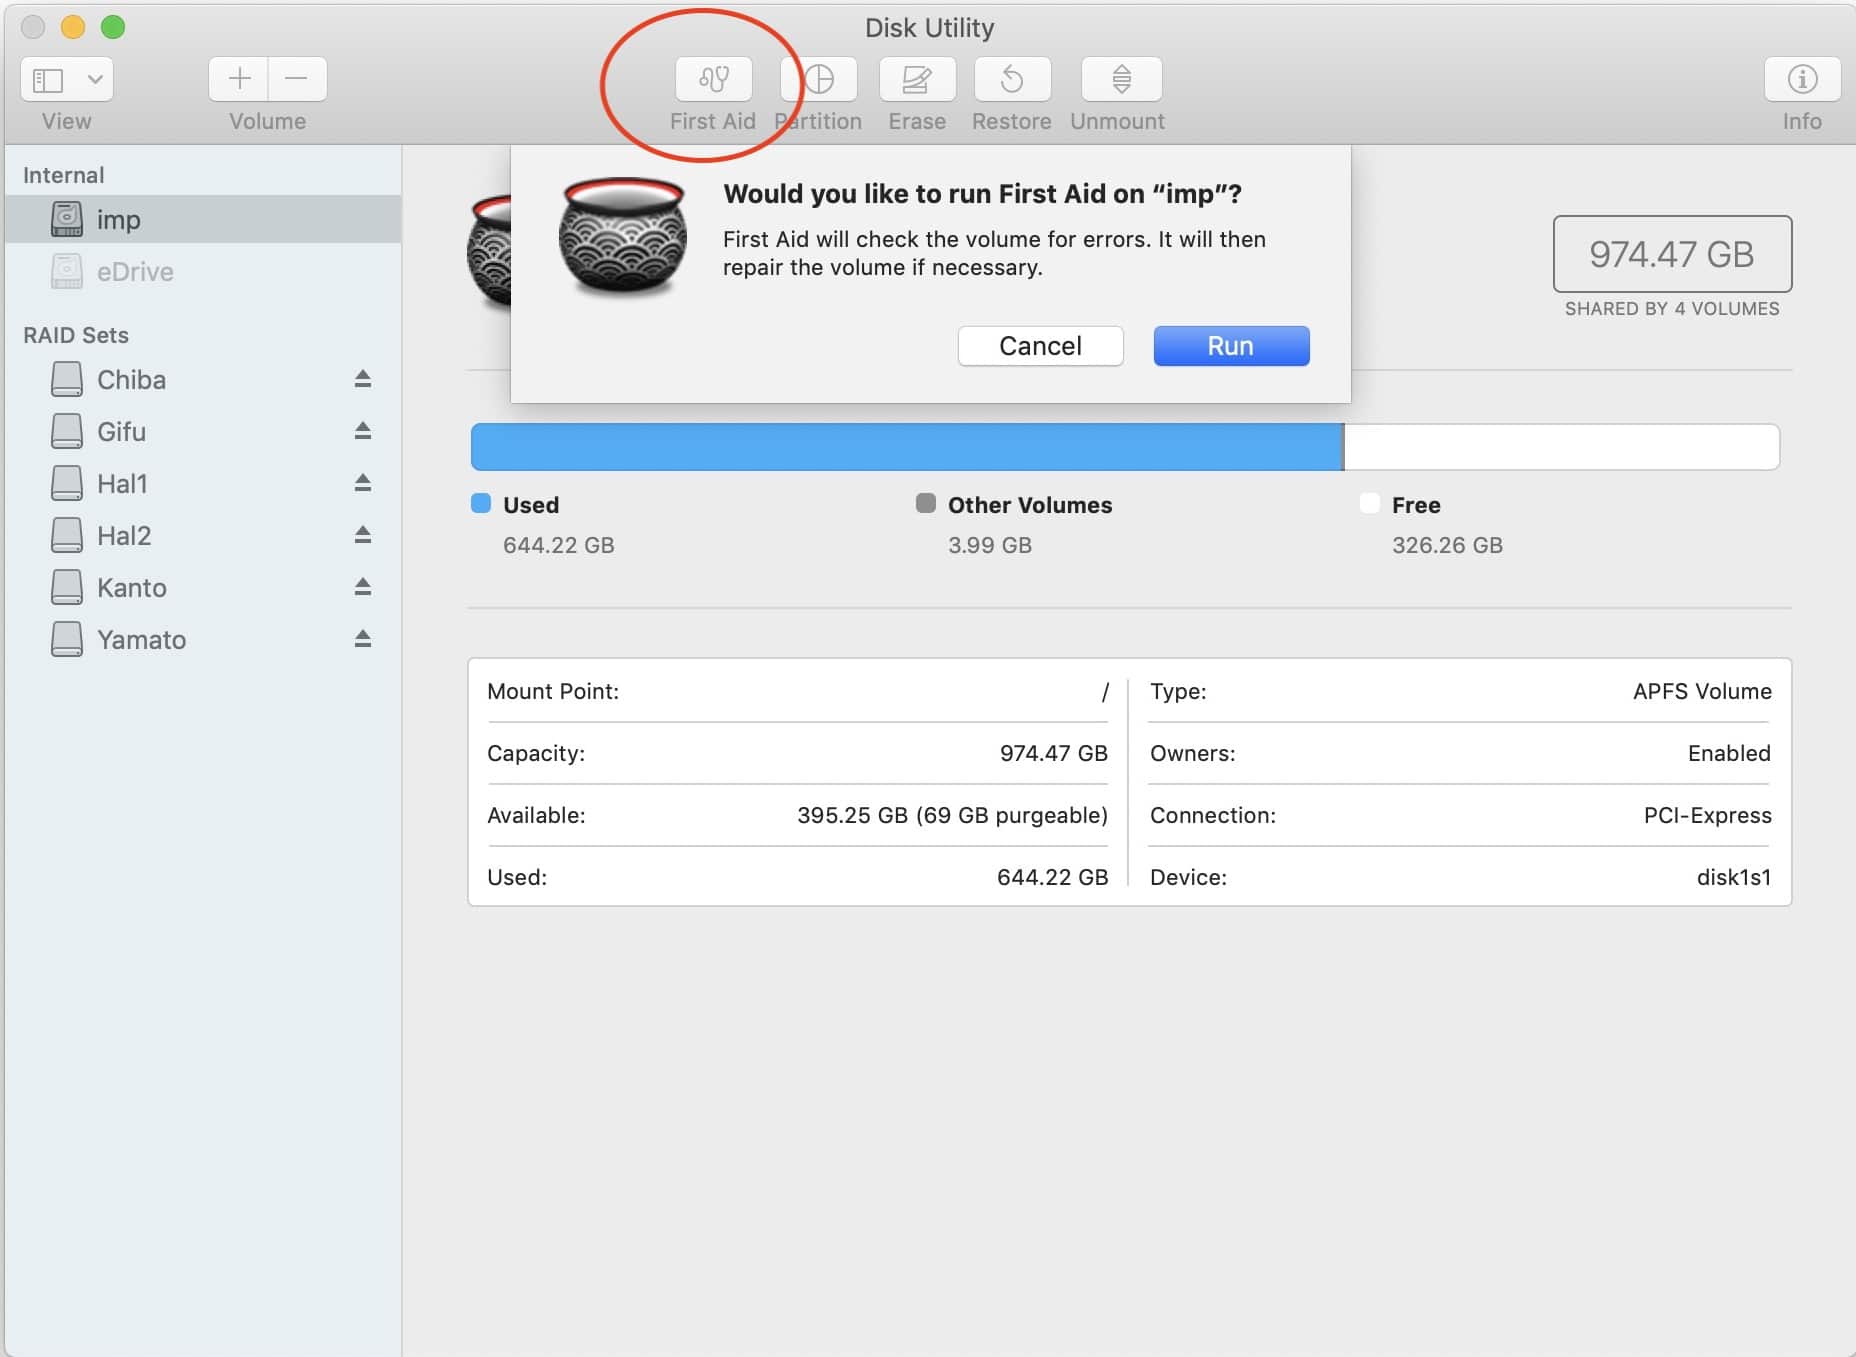The image size is (1856, 1357).
Task: Open the Partition pie chart tool
Action: click(x=819, y=79)
